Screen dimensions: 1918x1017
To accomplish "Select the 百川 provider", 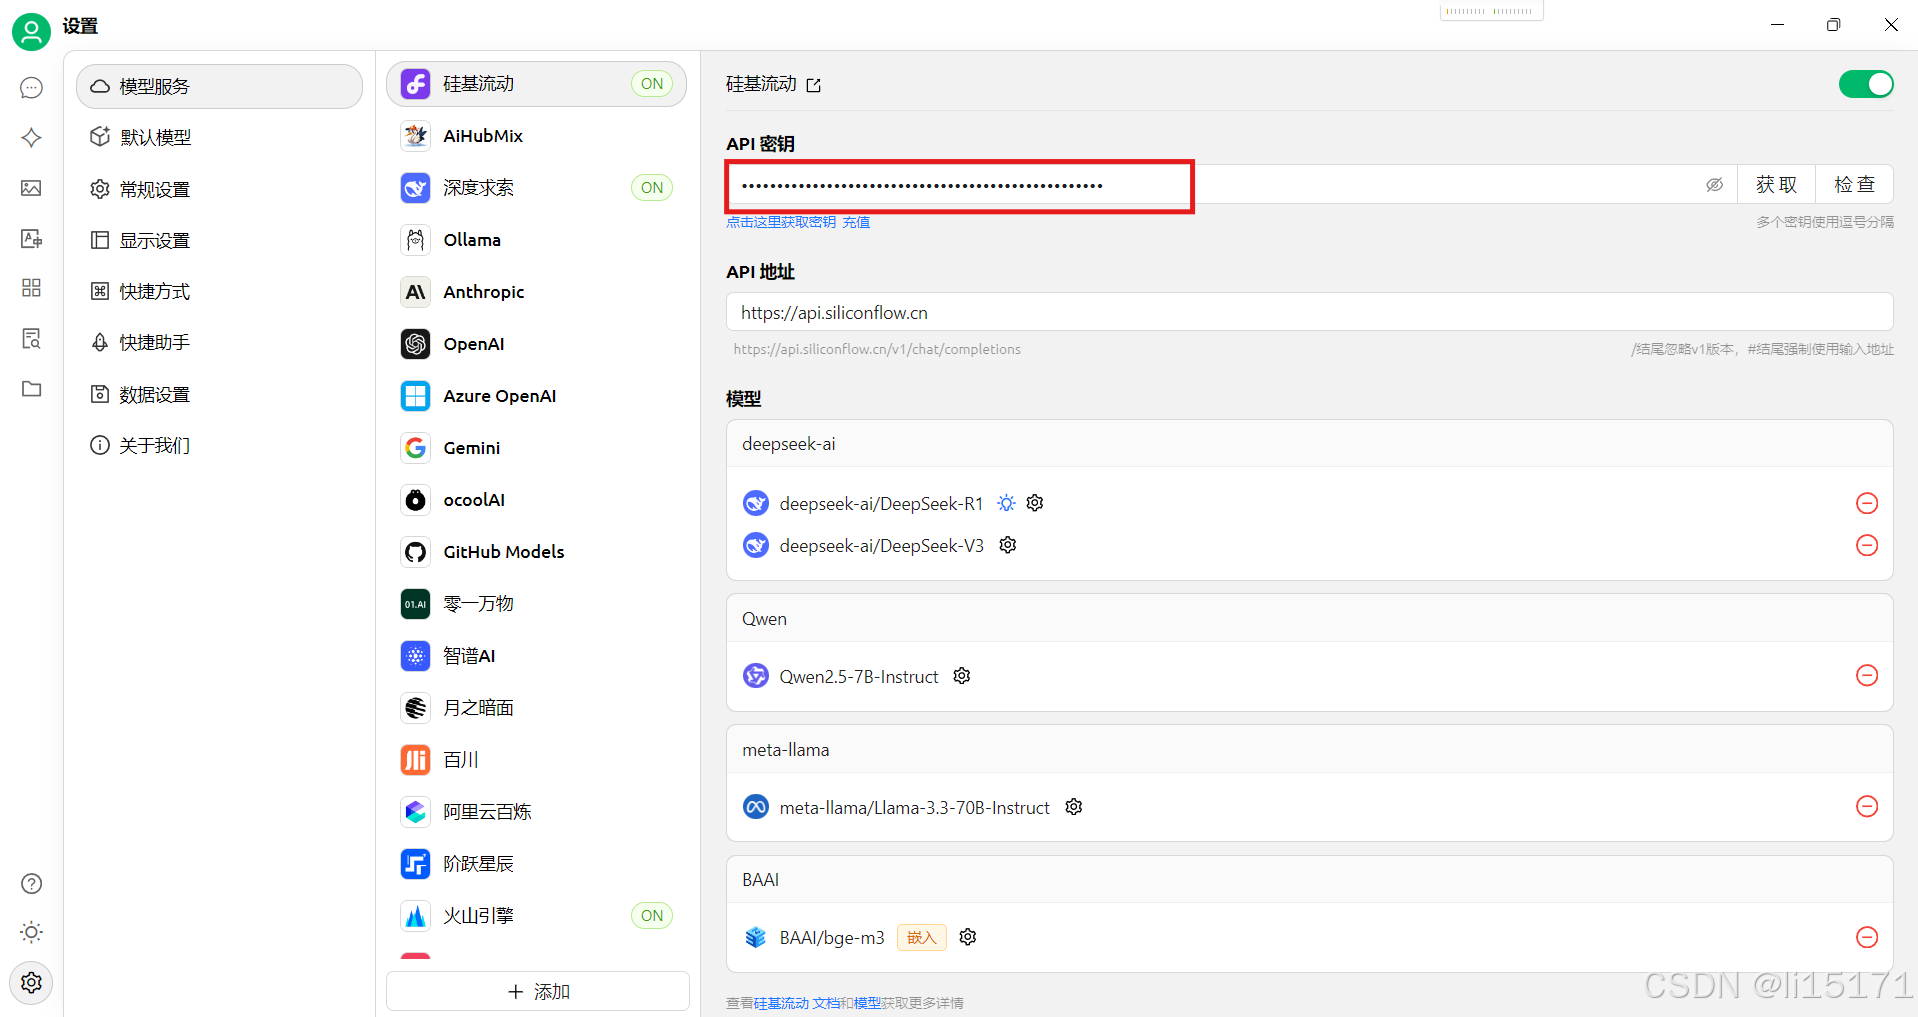I will 537,760.
